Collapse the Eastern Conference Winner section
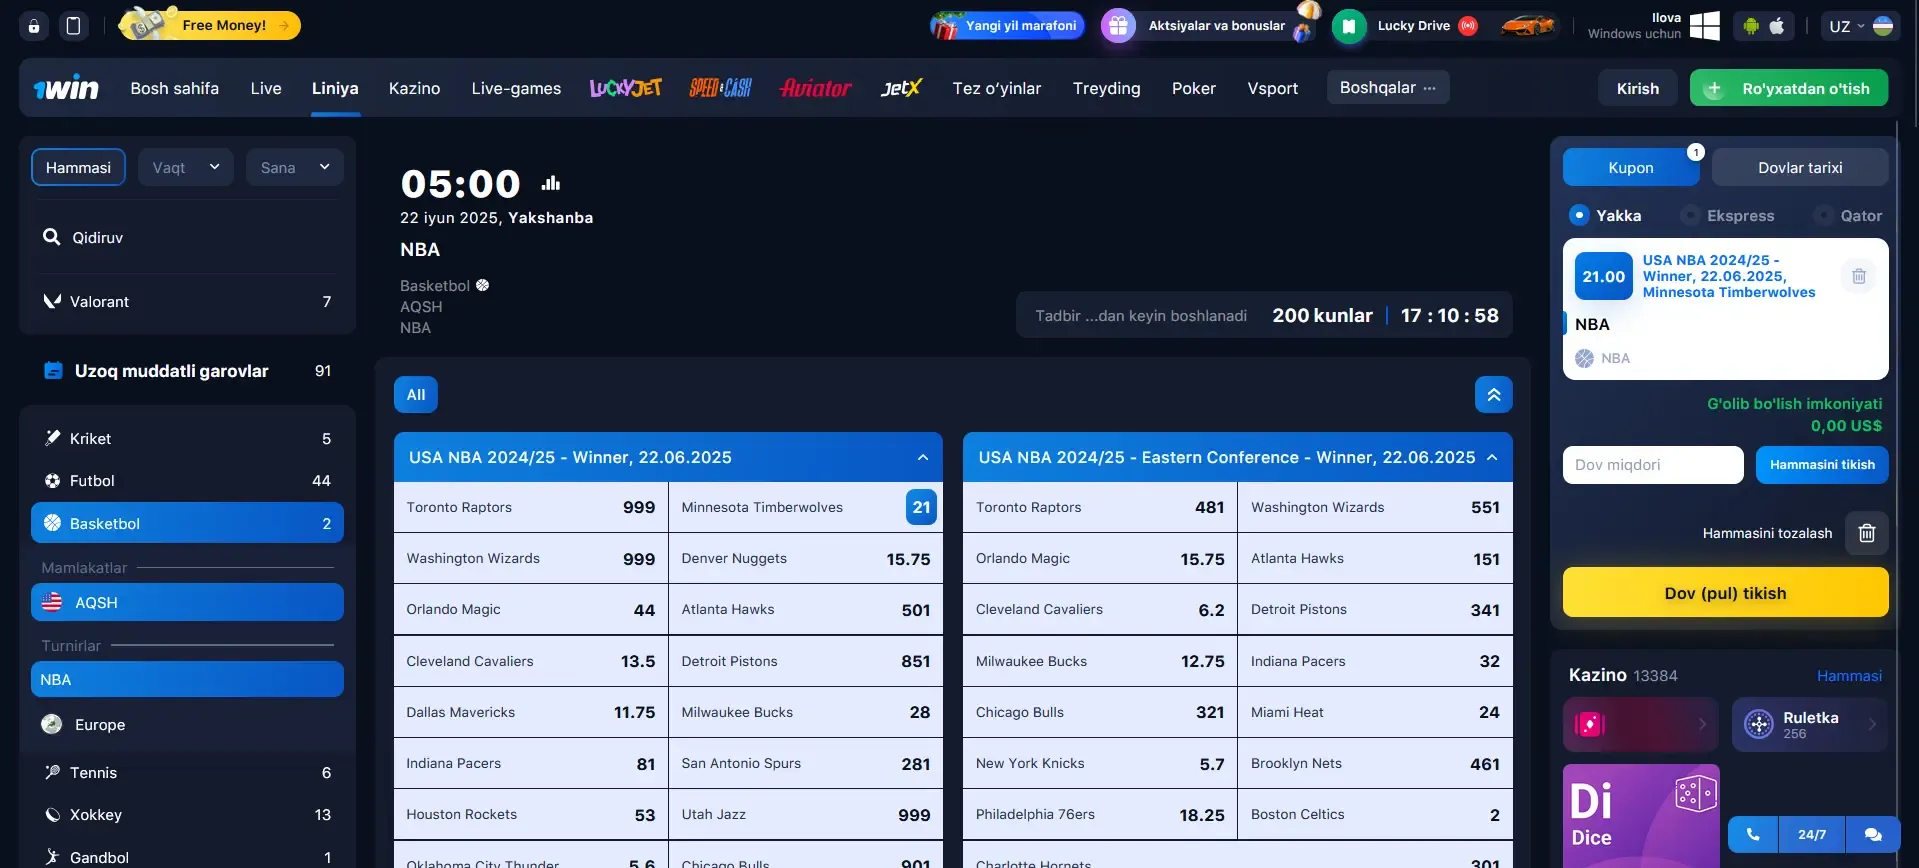 1492,457
